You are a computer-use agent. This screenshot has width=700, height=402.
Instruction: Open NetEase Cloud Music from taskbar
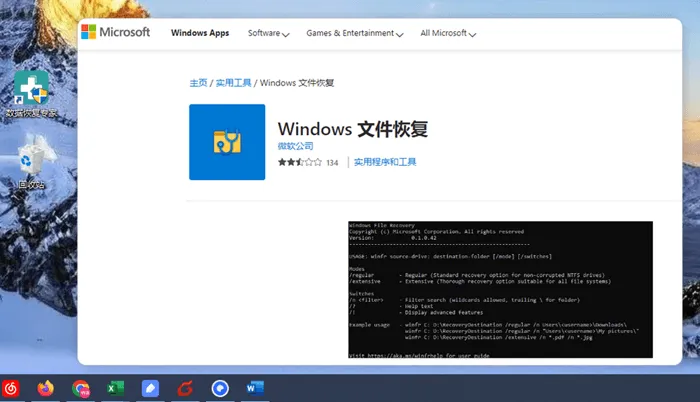click(11, 389)
